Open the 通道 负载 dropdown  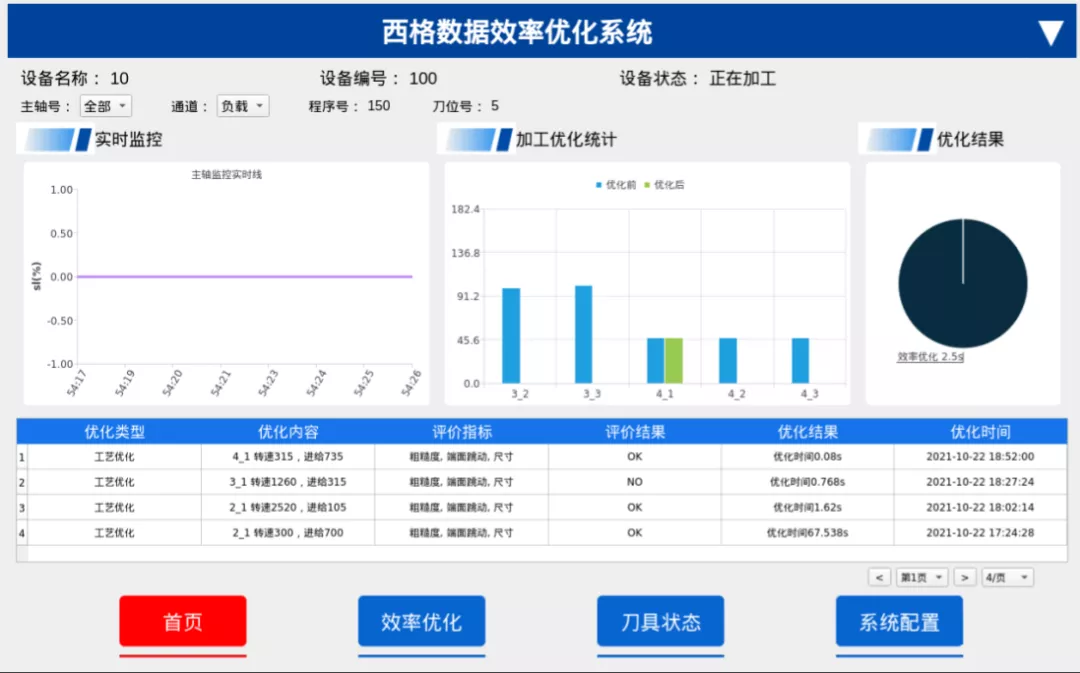click(x=242, y=106)
